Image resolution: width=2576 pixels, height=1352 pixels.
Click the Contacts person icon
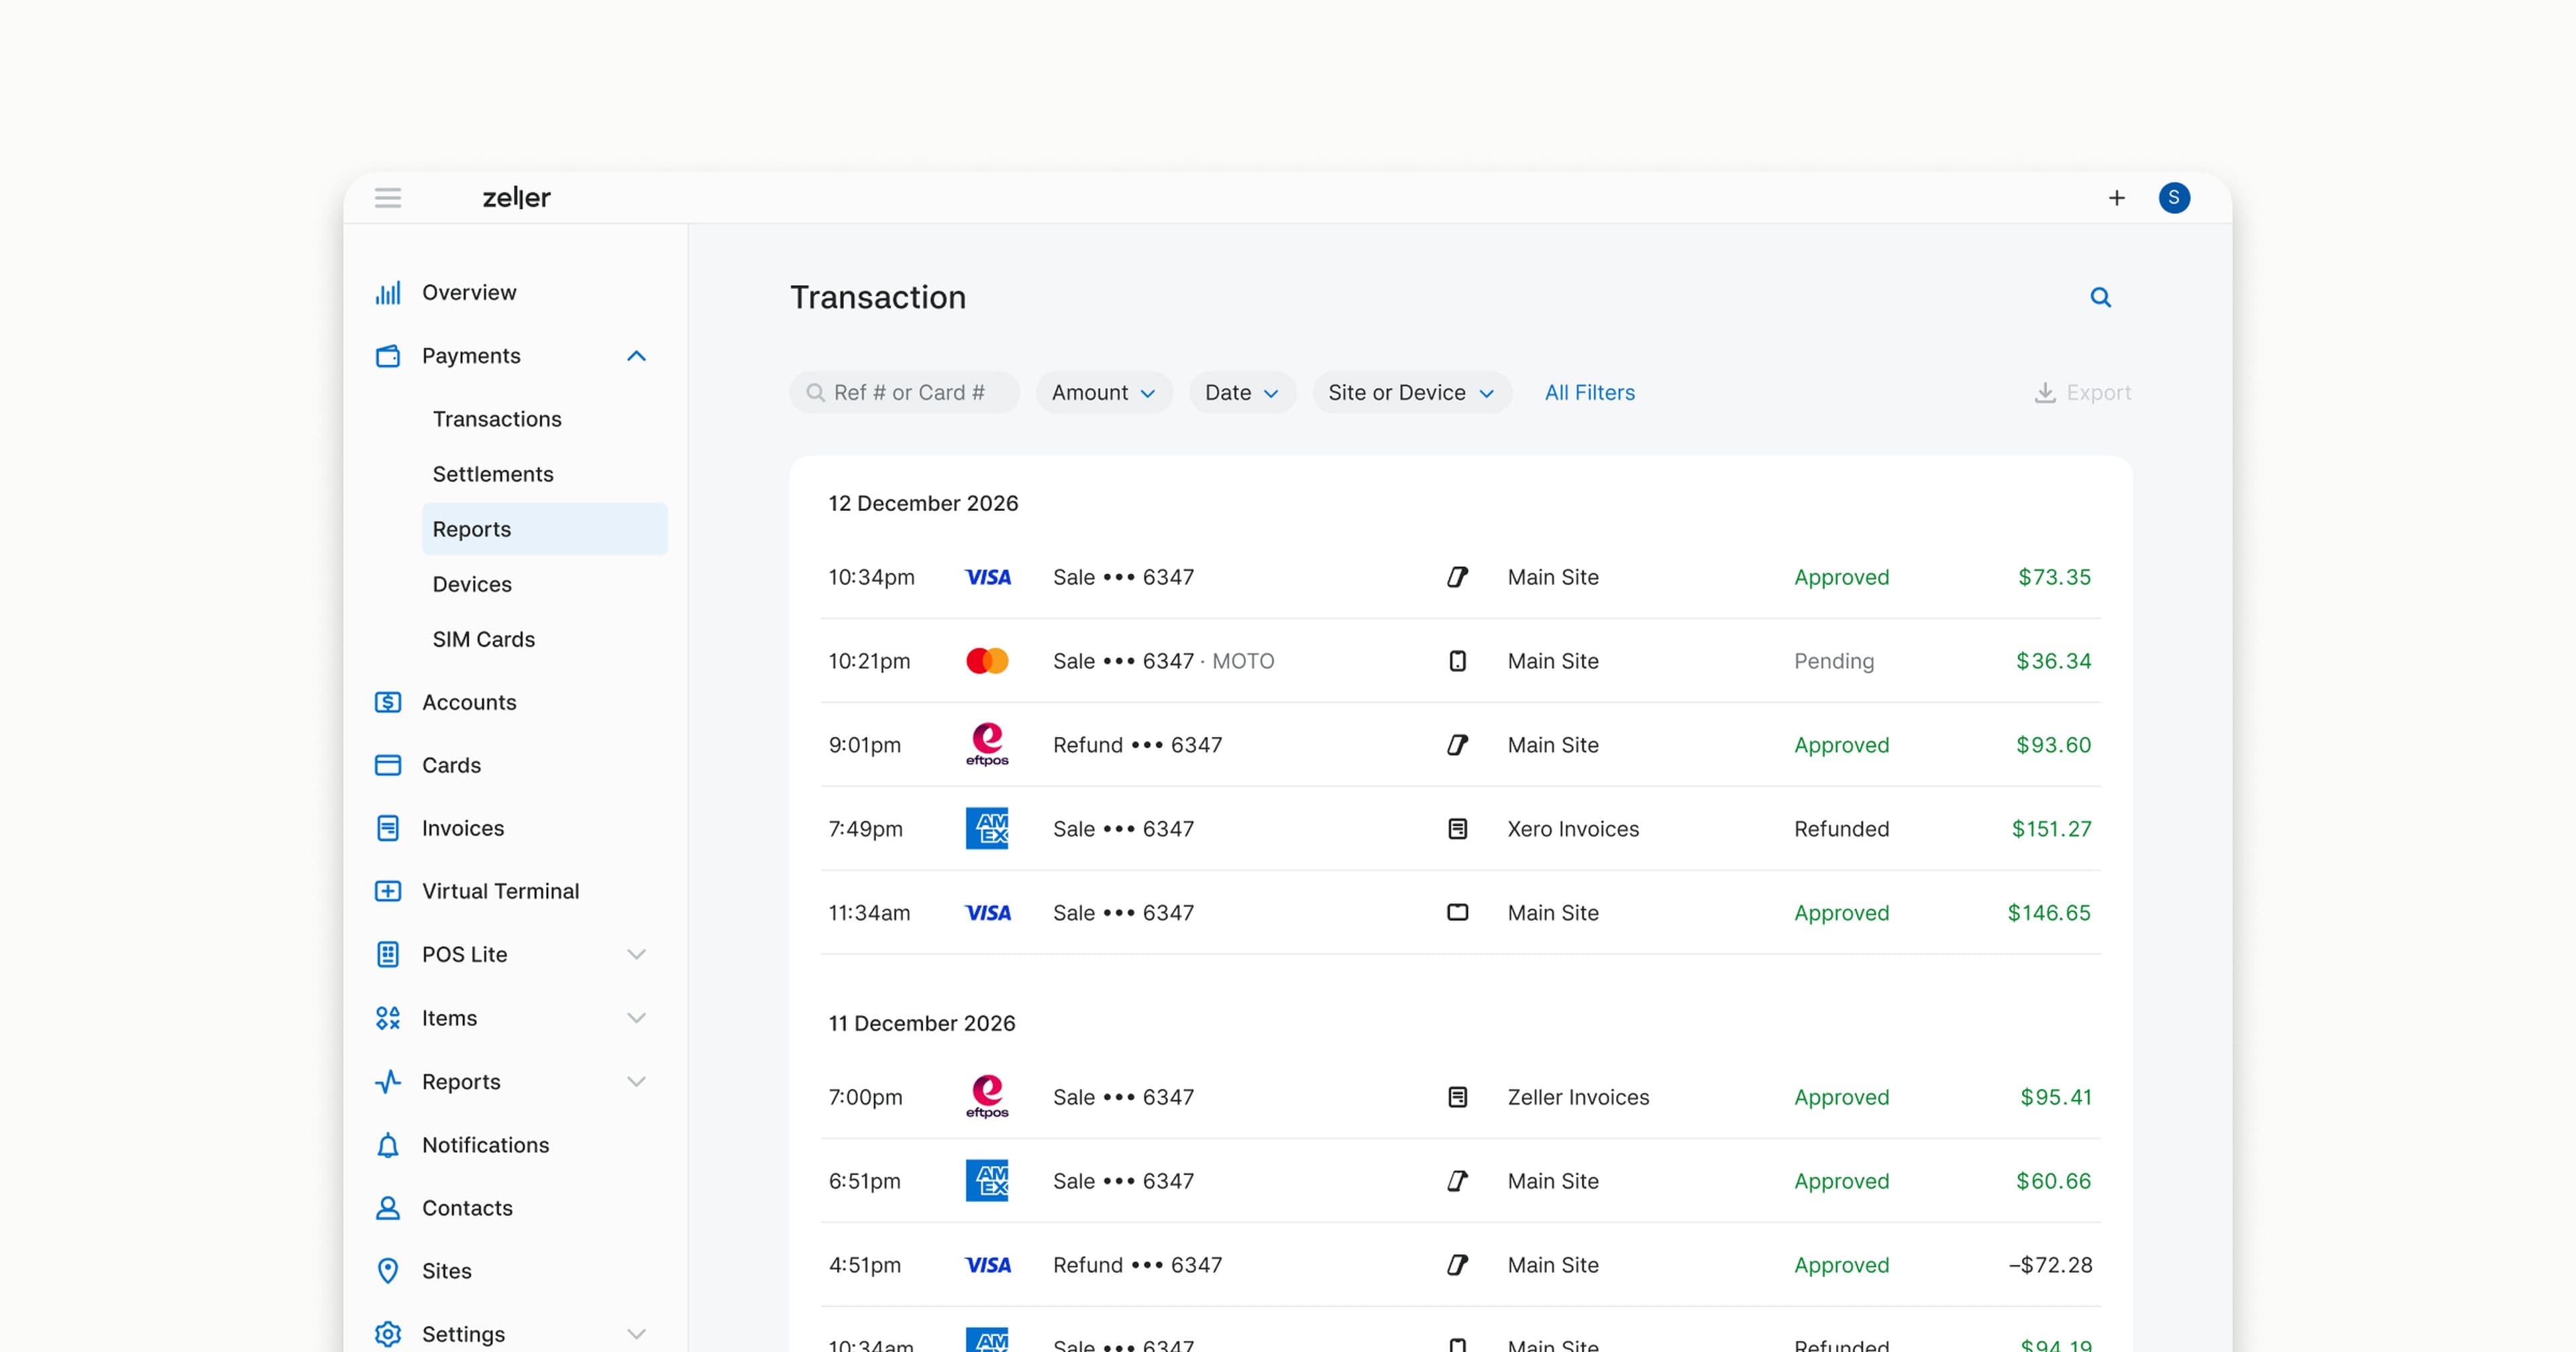pos(388,1208)
